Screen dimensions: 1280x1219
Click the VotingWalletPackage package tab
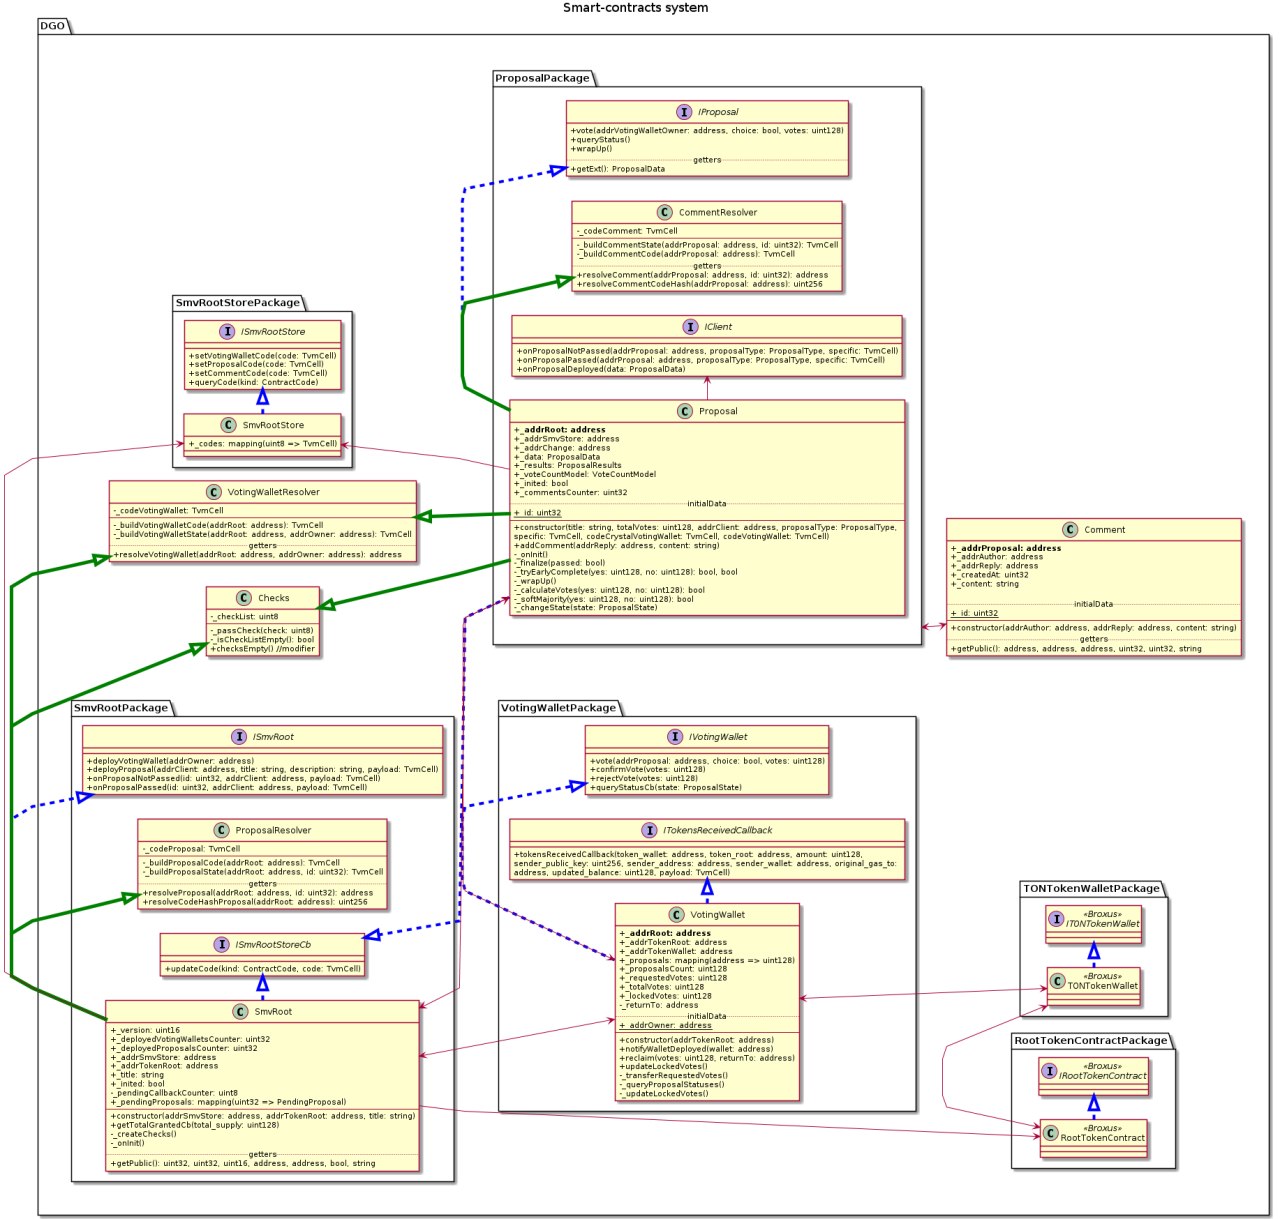(x=558, y=708)
